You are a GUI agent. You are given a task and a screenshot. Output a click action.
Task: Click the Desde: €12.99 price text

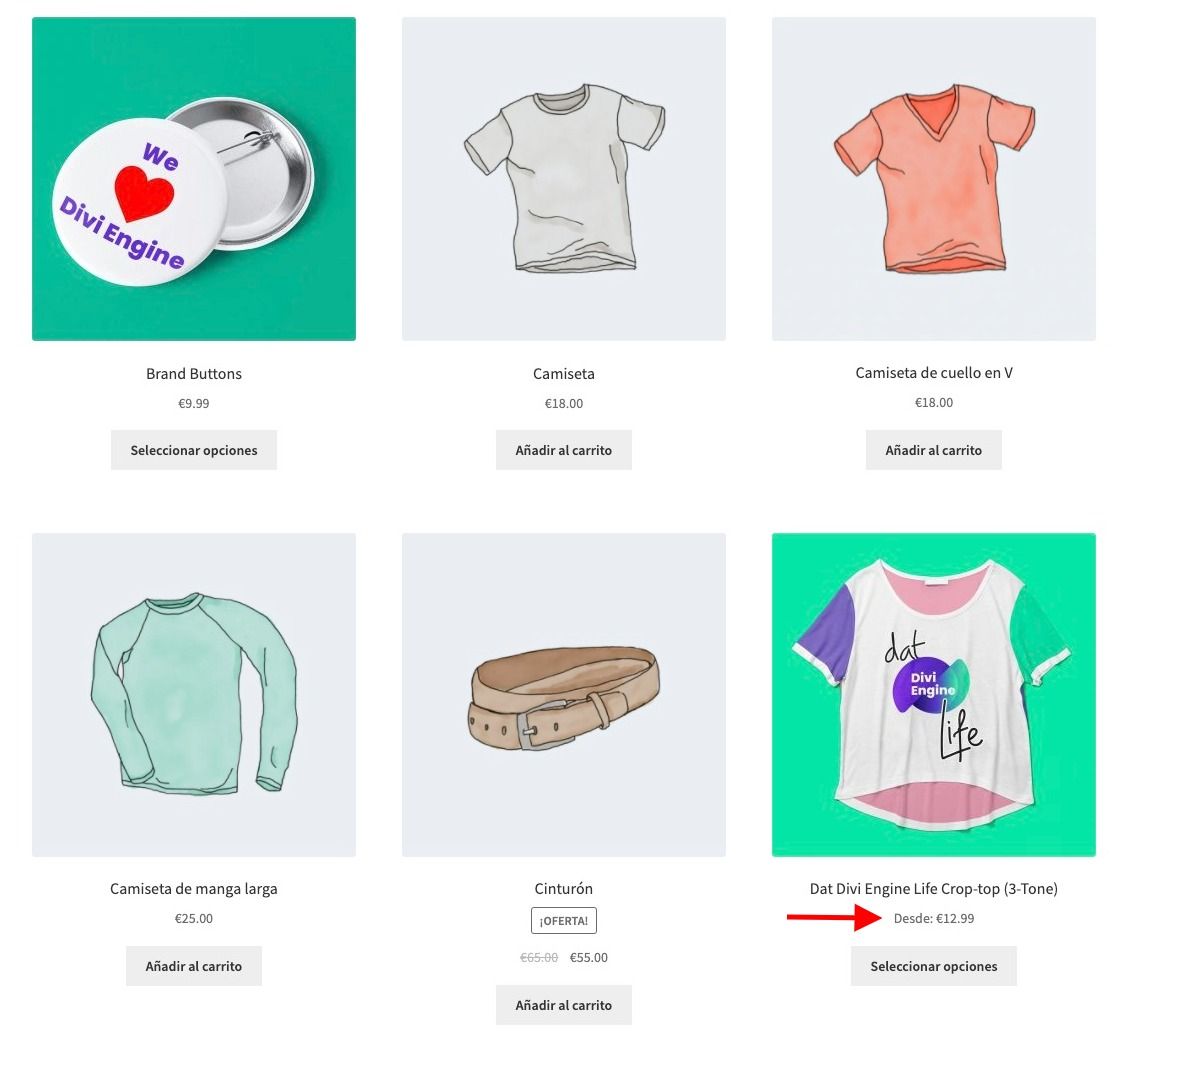click(934, 918)
